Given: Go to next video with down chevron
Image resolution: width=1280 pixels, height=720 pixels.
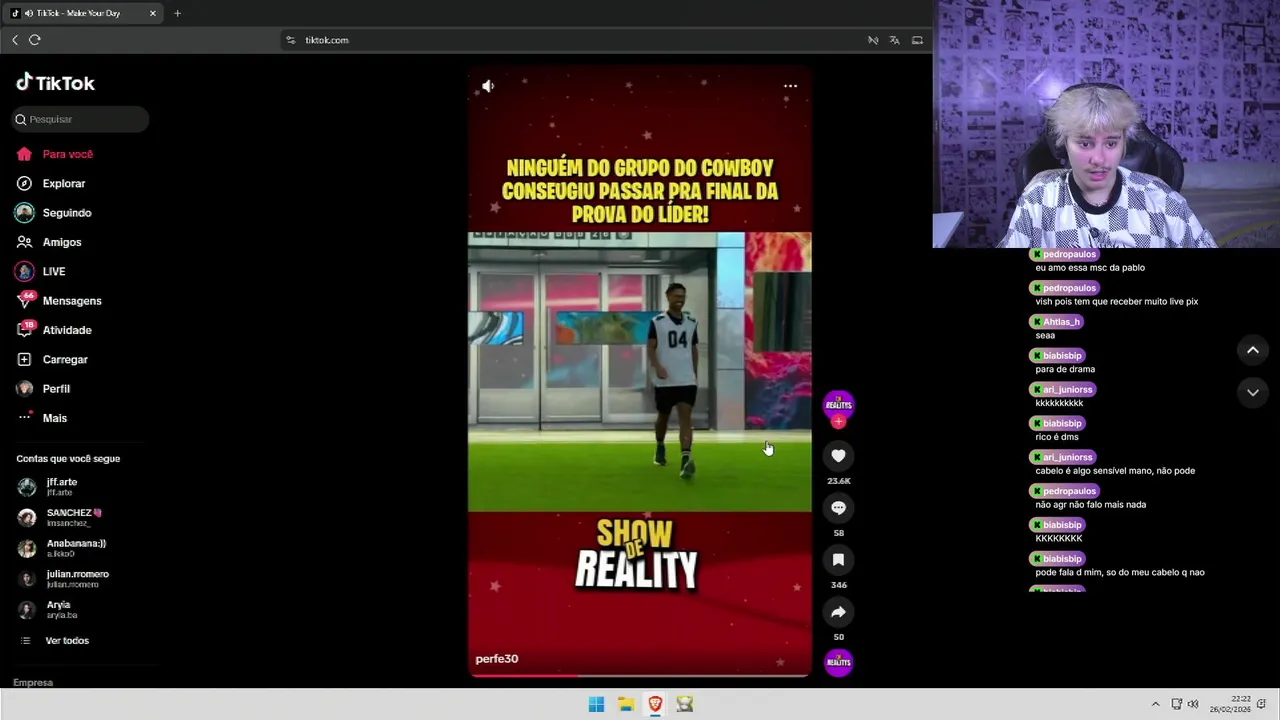Looking at the screenshot, I should point(1252,393).
